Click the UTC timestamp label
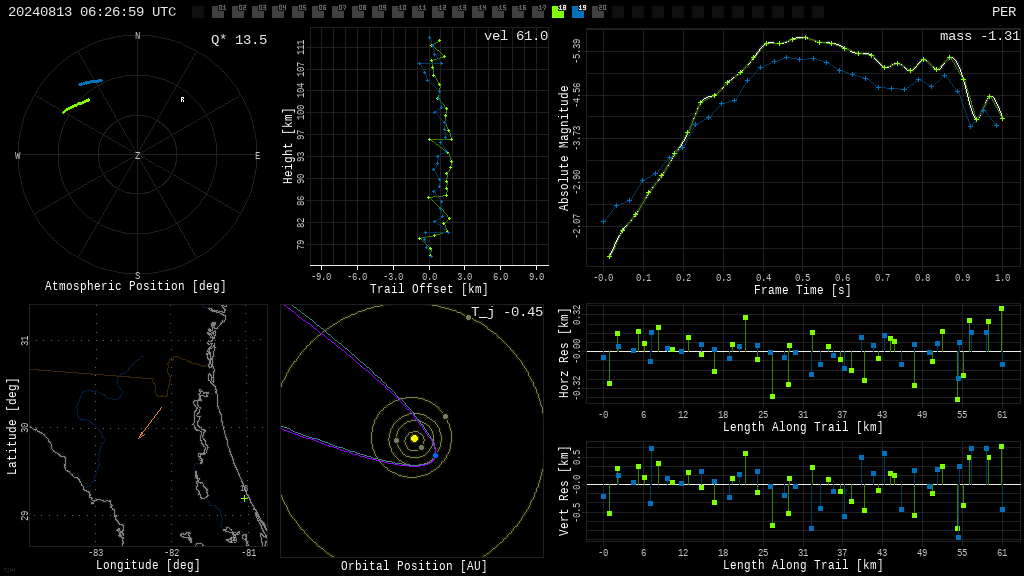This screenshot has width=1024, height=576. click(x=92, y=12)
